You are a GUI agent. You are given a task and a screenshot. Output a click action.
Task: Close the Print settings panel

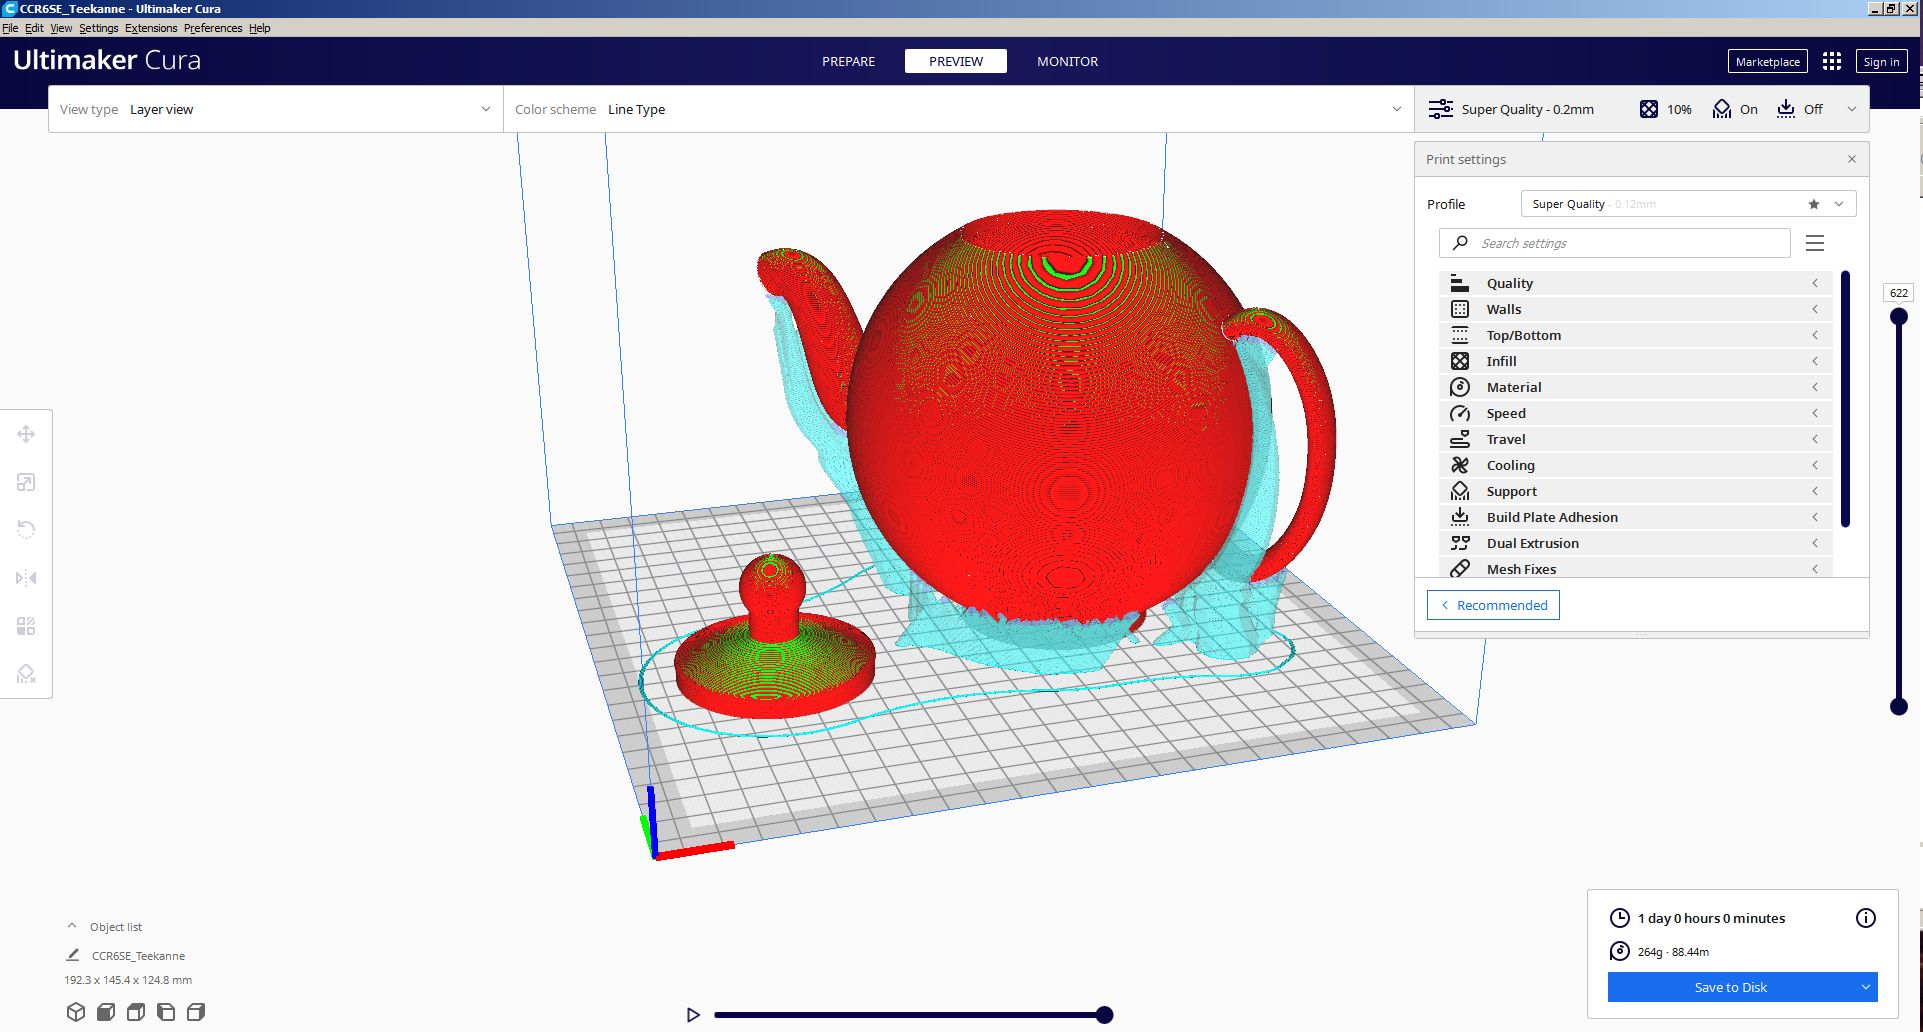[1852, 159]
